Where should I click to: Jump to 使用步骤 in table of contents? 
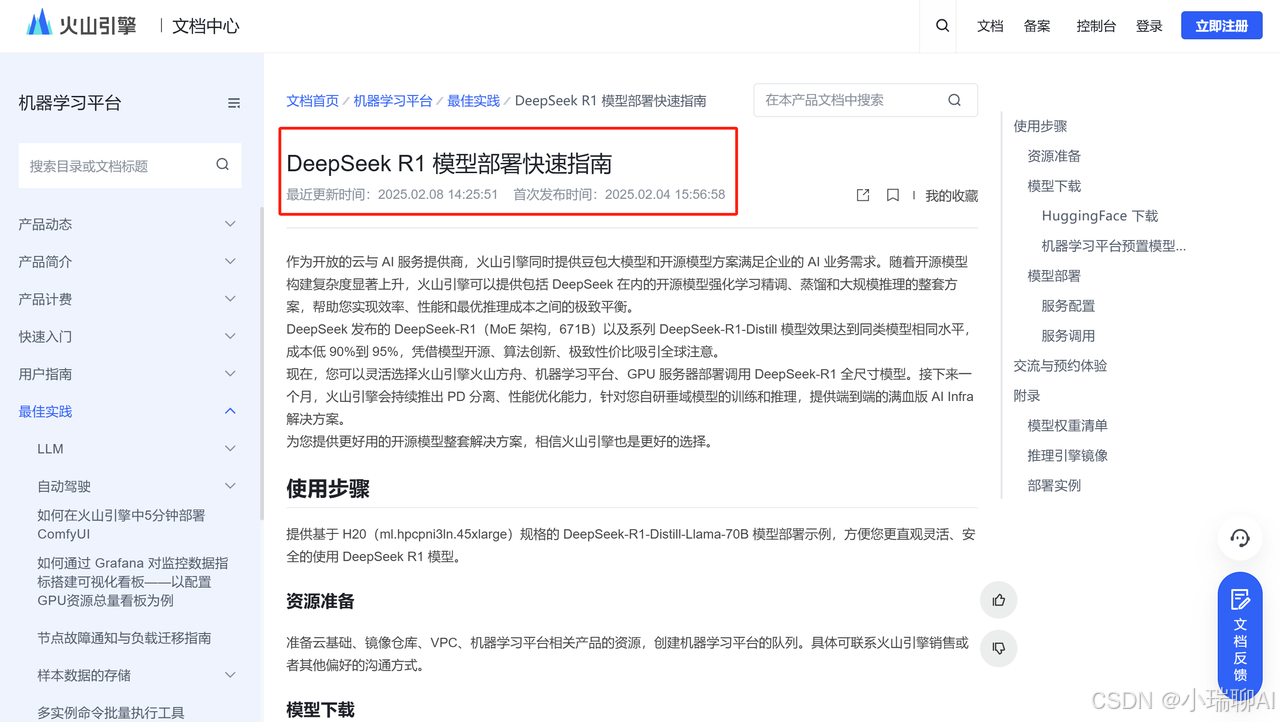coord(1040,126)
